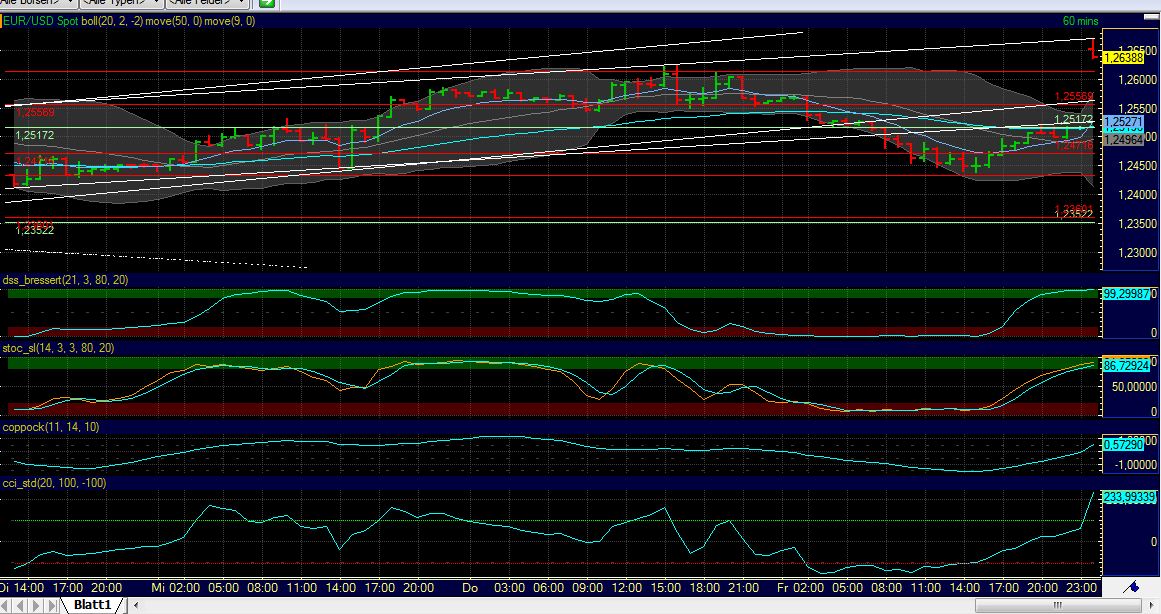Click stochastic value 86,72924
Viewport: 1161px width, 614px height.
[x=1126, y=365]
